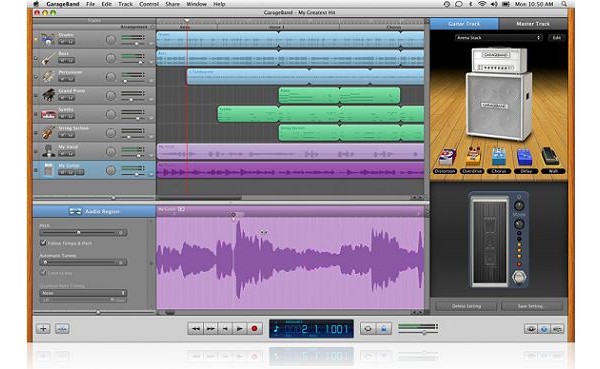This screenshot has width=600, height=369.
Task: Toggle the cycle region button
Action: pos(368,329)
